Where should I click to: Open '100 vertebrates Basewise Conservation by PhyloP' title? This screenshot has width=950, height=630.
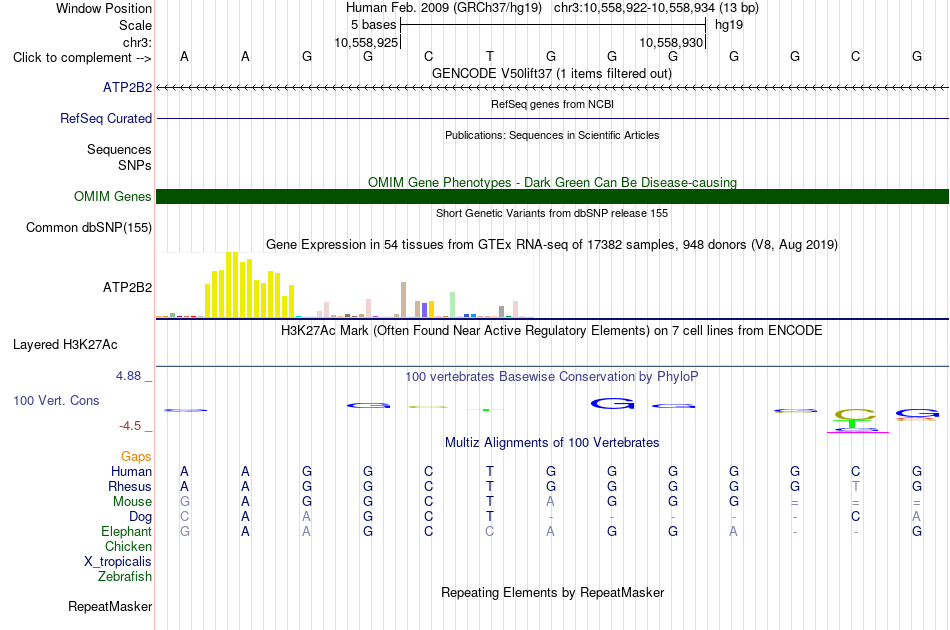(x=552, y=377)
